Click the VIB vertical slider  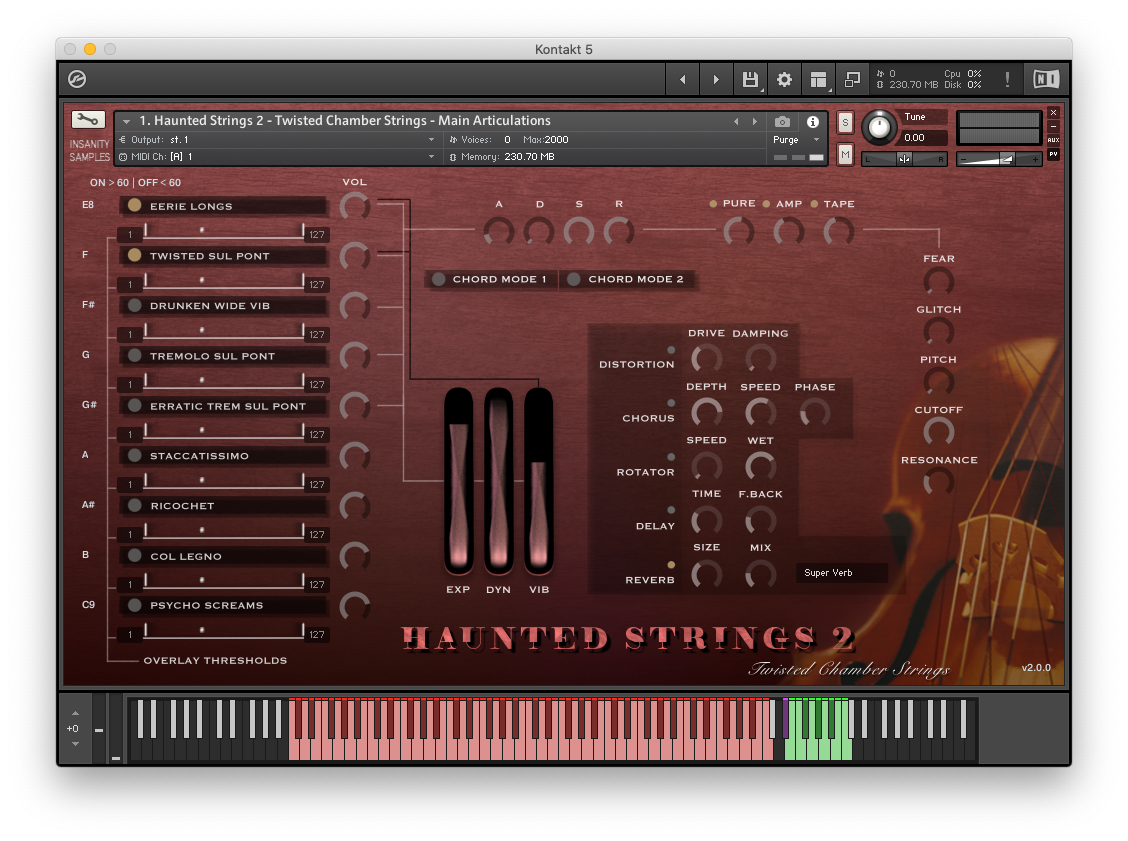click(x=539, y=482)
